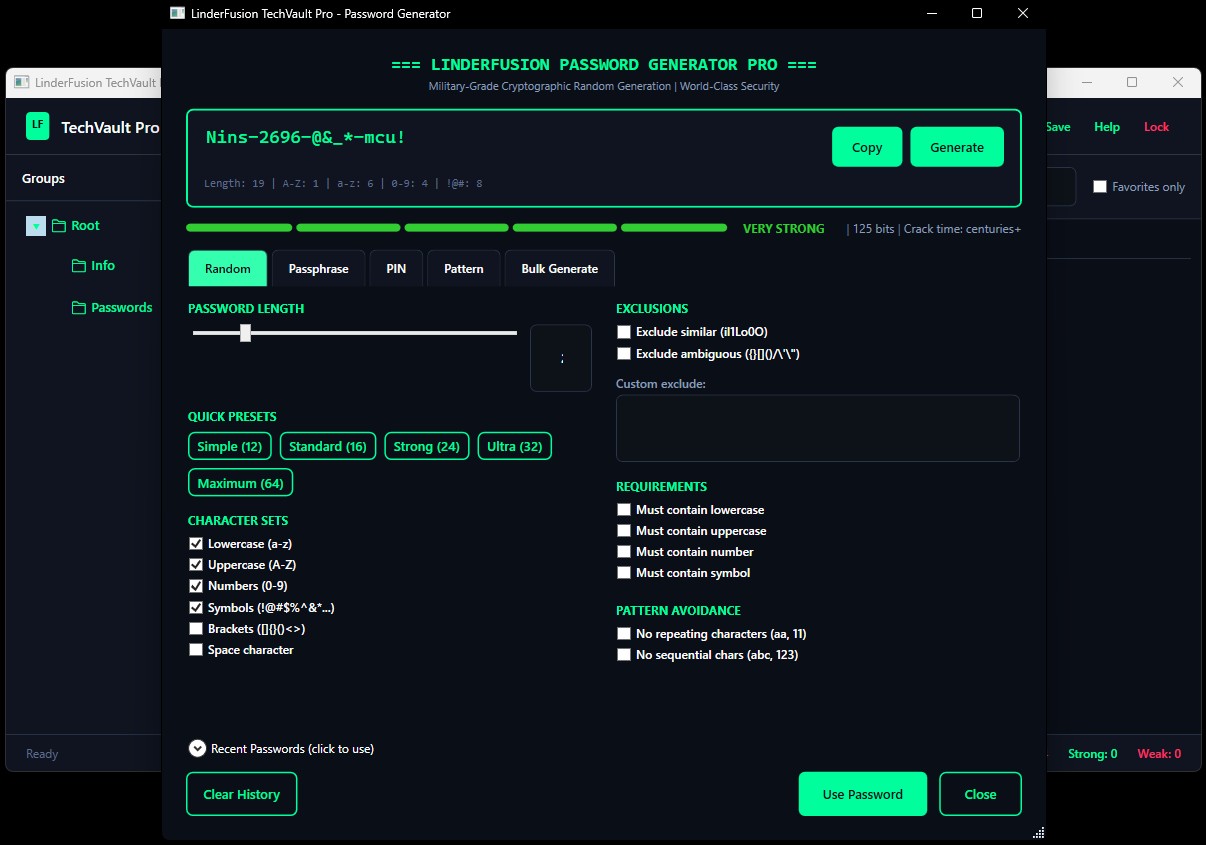Enable No sequential chars pattern avoidance
The image size is (1206, 845).
[x=623, y=654]
